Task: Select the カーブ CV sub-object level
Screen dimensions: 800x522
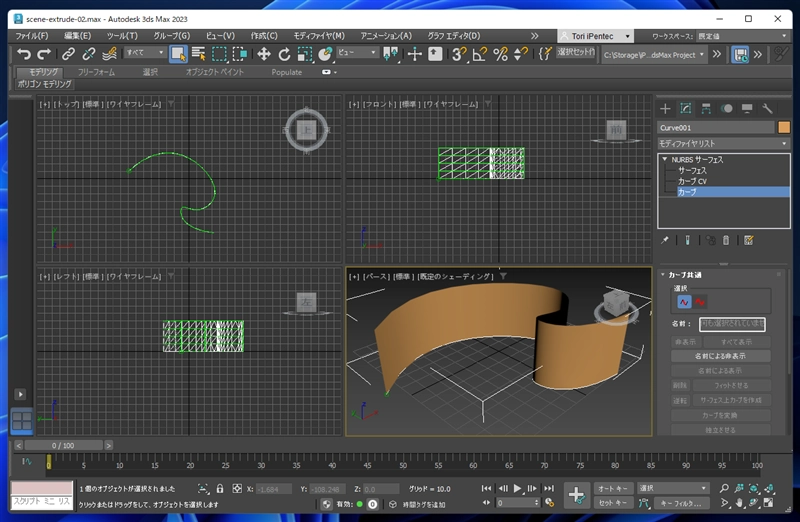Action: tap(692, 181)
